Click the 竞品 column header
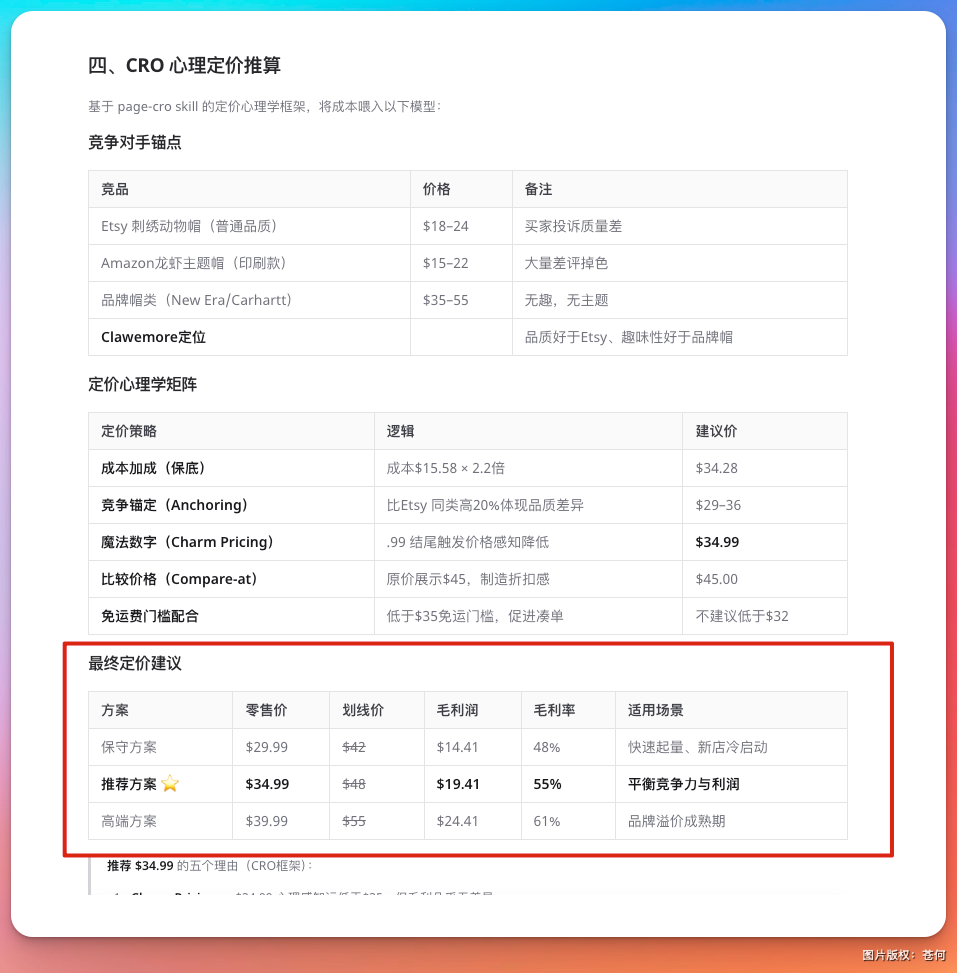 click(115, 189)
